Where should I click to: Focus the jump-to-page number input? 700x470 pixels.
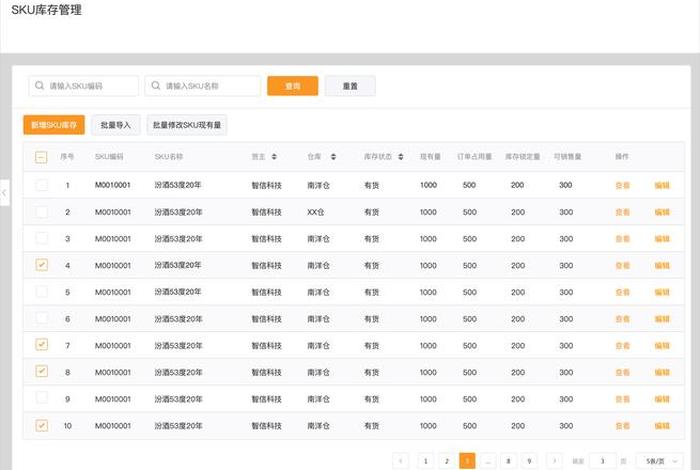tap(602, 461)
